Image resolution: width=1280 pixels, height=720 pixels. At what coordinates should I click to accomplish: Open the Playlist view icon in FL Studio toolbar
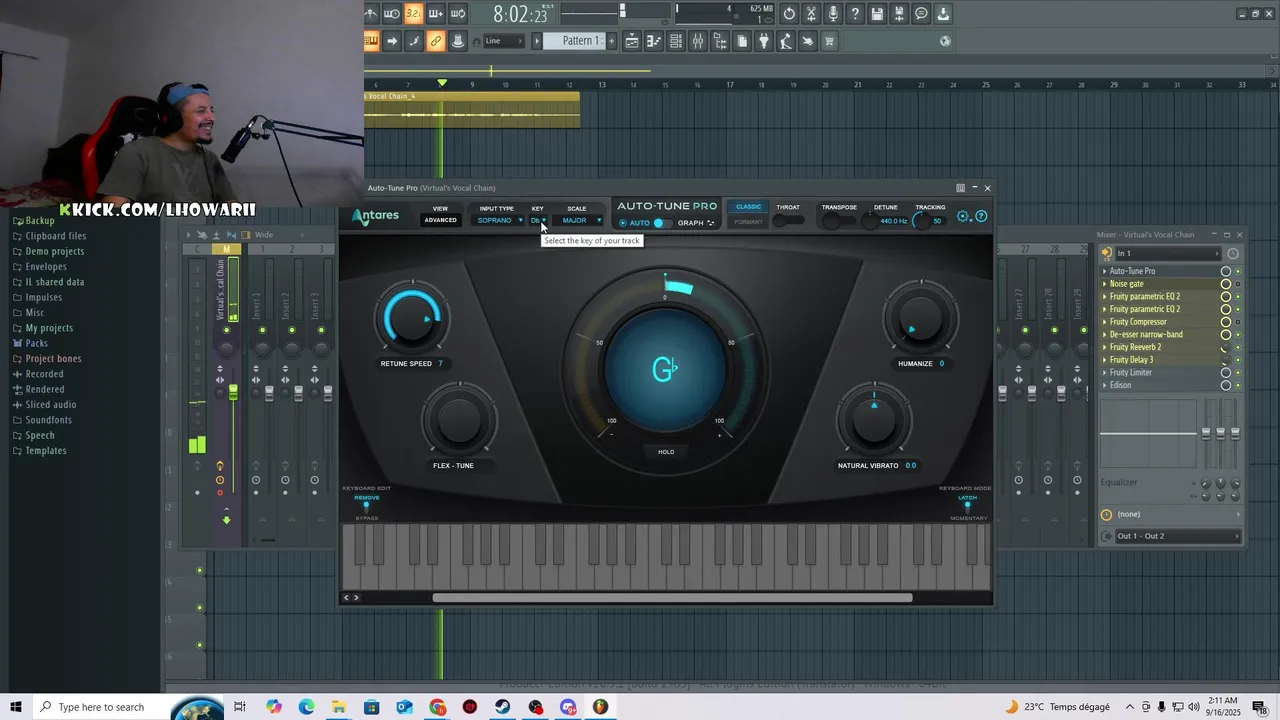click(x=632, y=41)
